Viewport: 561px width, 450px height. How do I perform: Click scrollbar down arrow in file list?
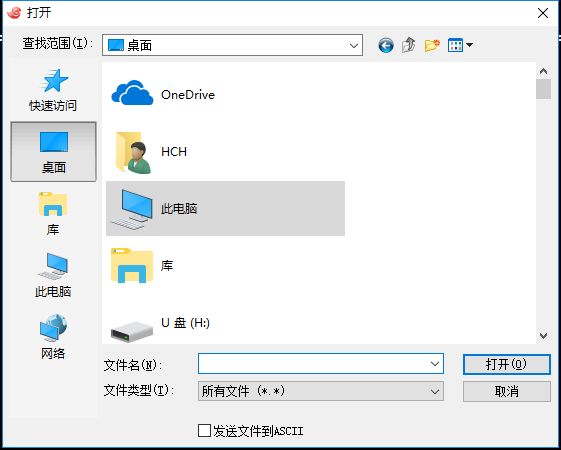(x=543, y=336)
